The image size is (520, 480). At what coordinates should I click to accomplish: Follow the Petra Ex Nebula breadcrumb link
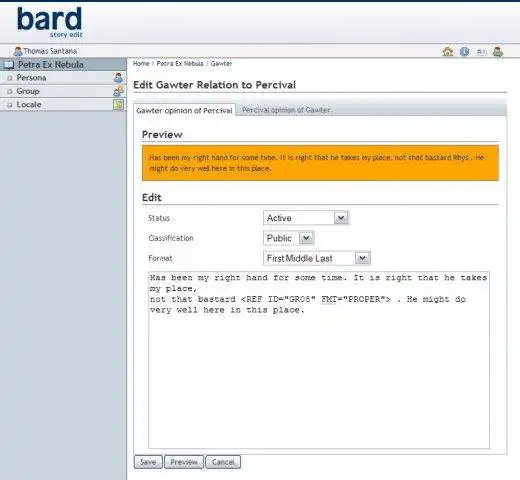tap(180, 63)
